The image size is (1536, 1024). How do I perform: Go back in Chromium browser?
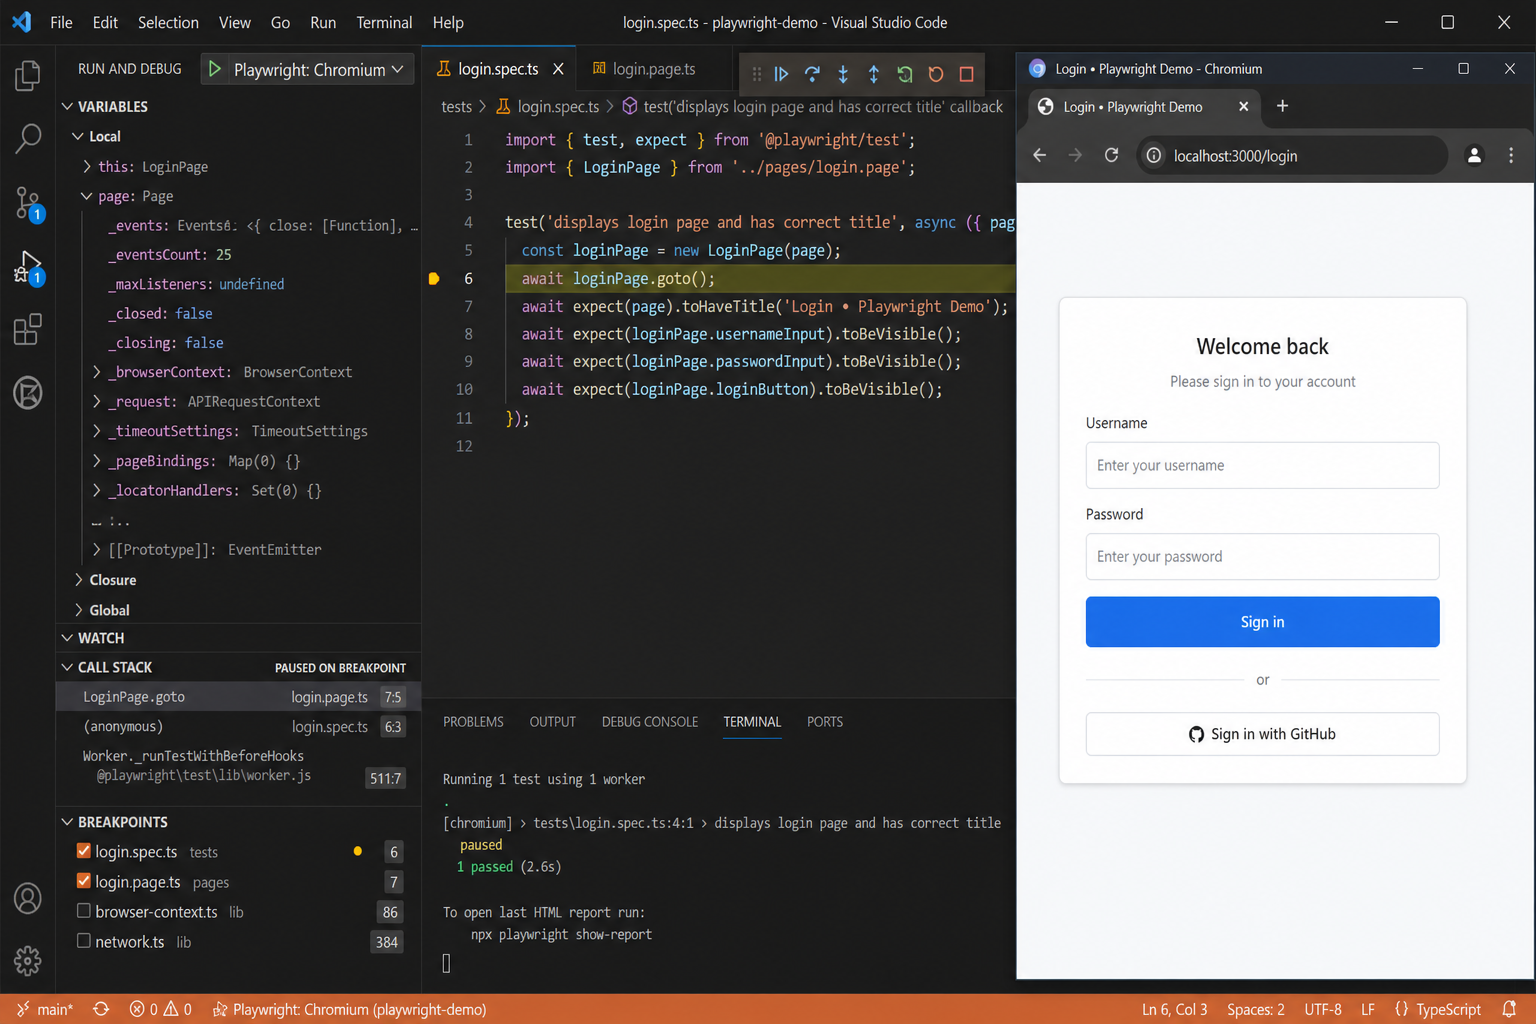1040,155
